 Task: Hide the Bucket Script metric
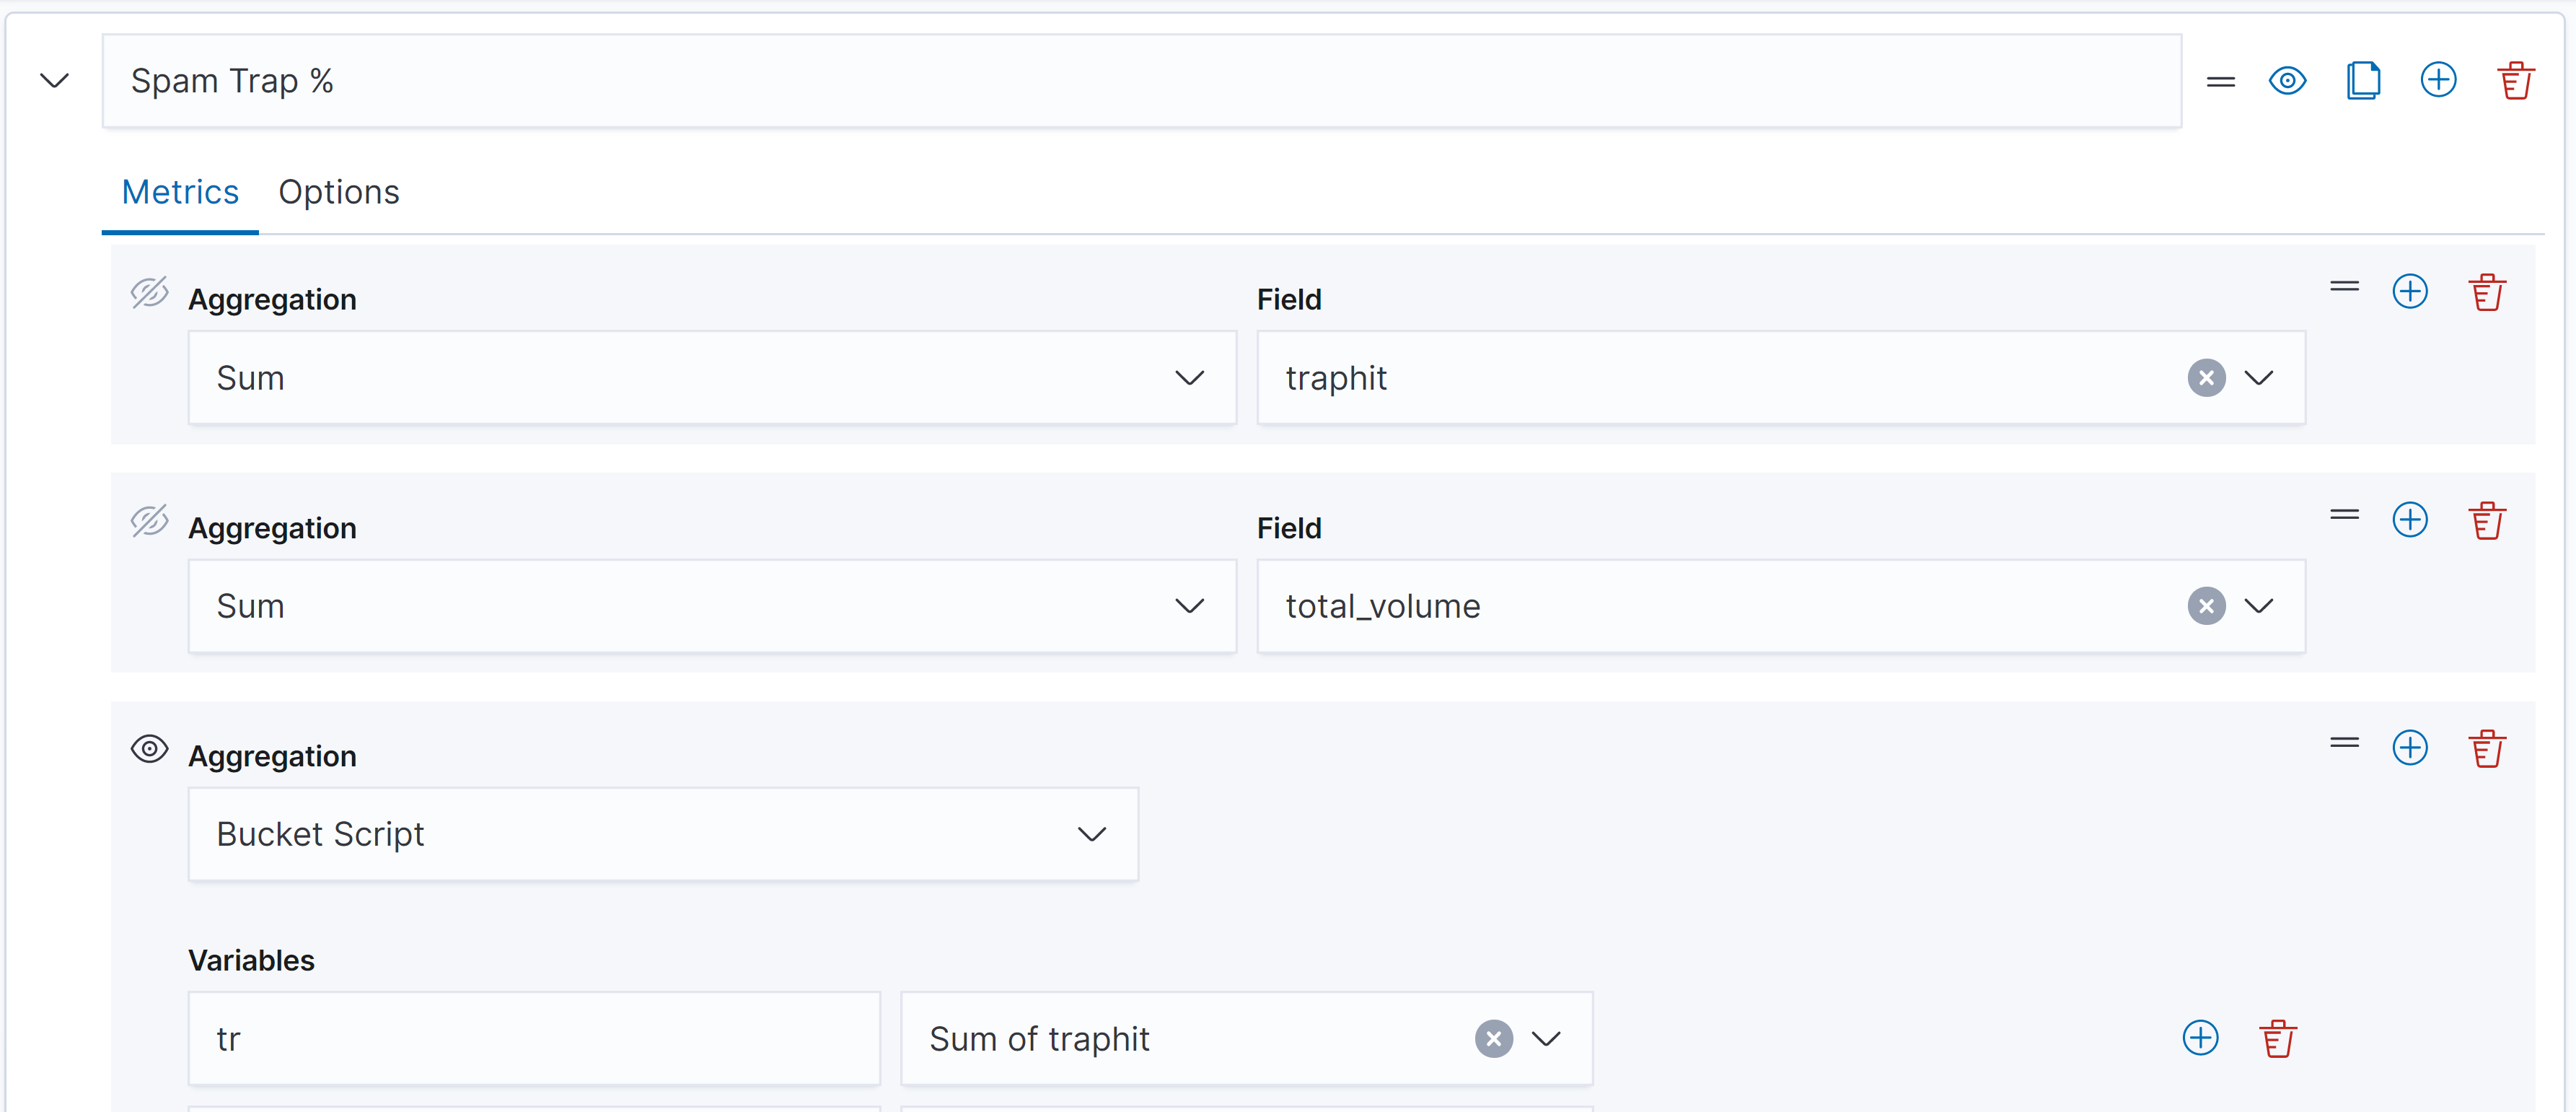[150, 748]
